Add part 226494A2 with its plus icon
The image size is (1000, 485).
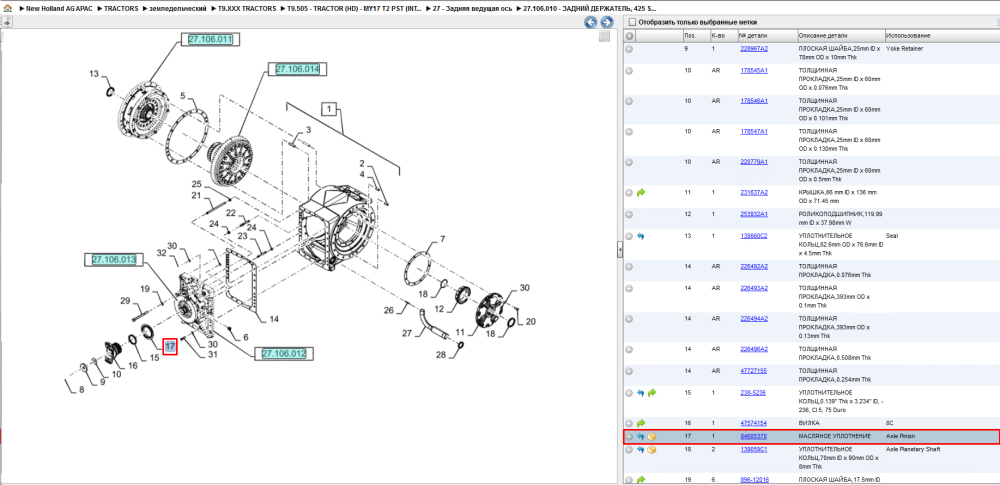[x=629, y=318]
